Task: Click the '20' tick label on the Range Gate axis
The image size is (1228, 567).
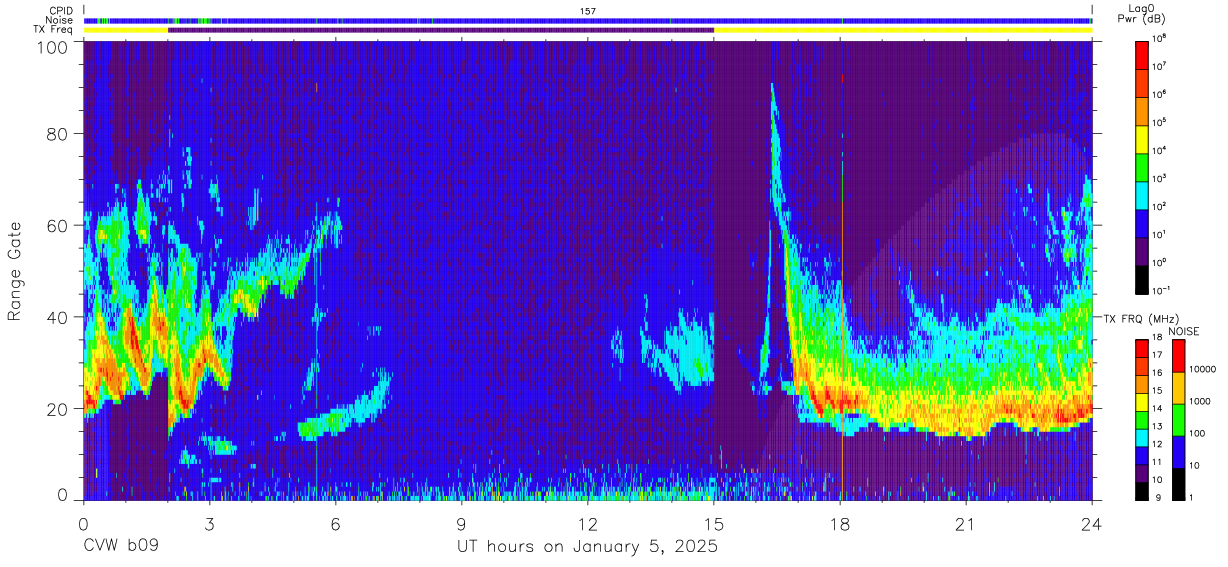Action: coord(56,409)
